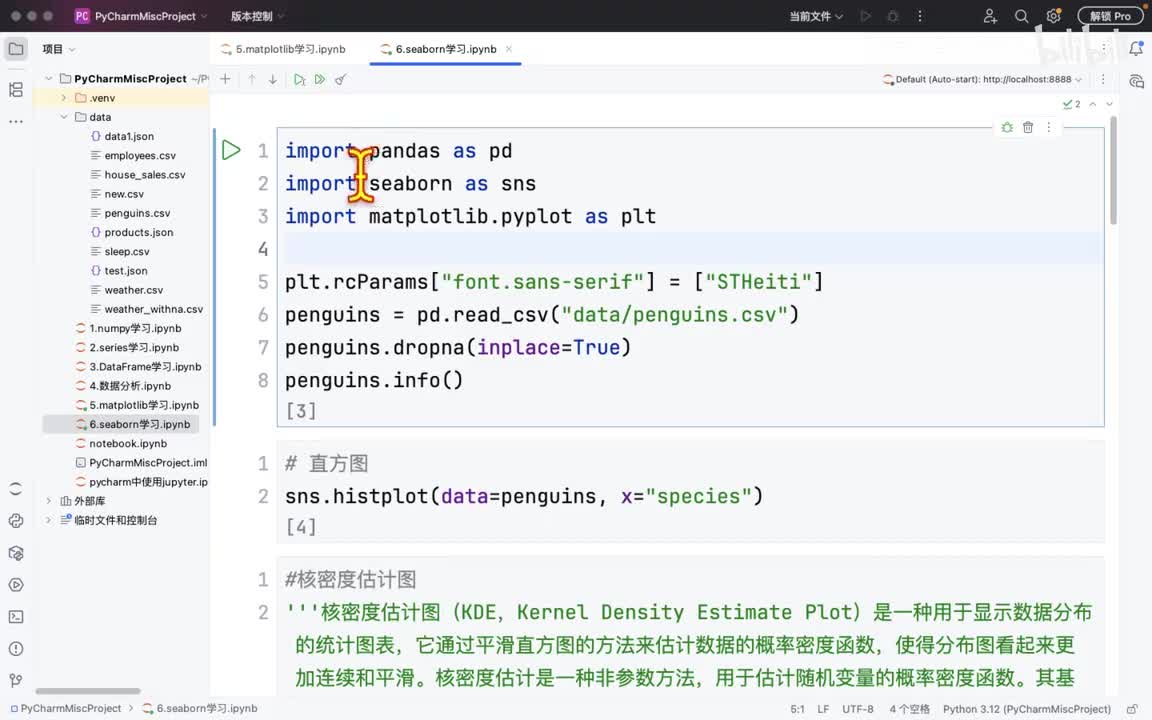Viewport: 1152px width, 720px height.
Task: Add a new cell with plus icon
Action: pos(226,79)
